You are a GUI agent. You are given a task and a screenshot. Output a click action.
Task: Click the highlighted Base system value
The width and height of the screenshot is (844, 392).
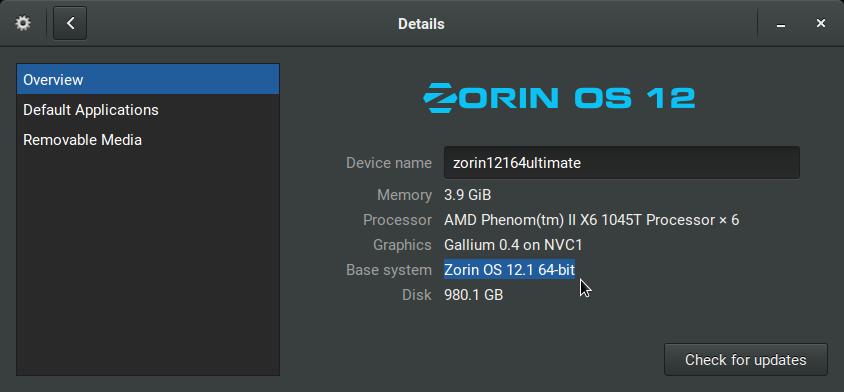tap(509, 270)
